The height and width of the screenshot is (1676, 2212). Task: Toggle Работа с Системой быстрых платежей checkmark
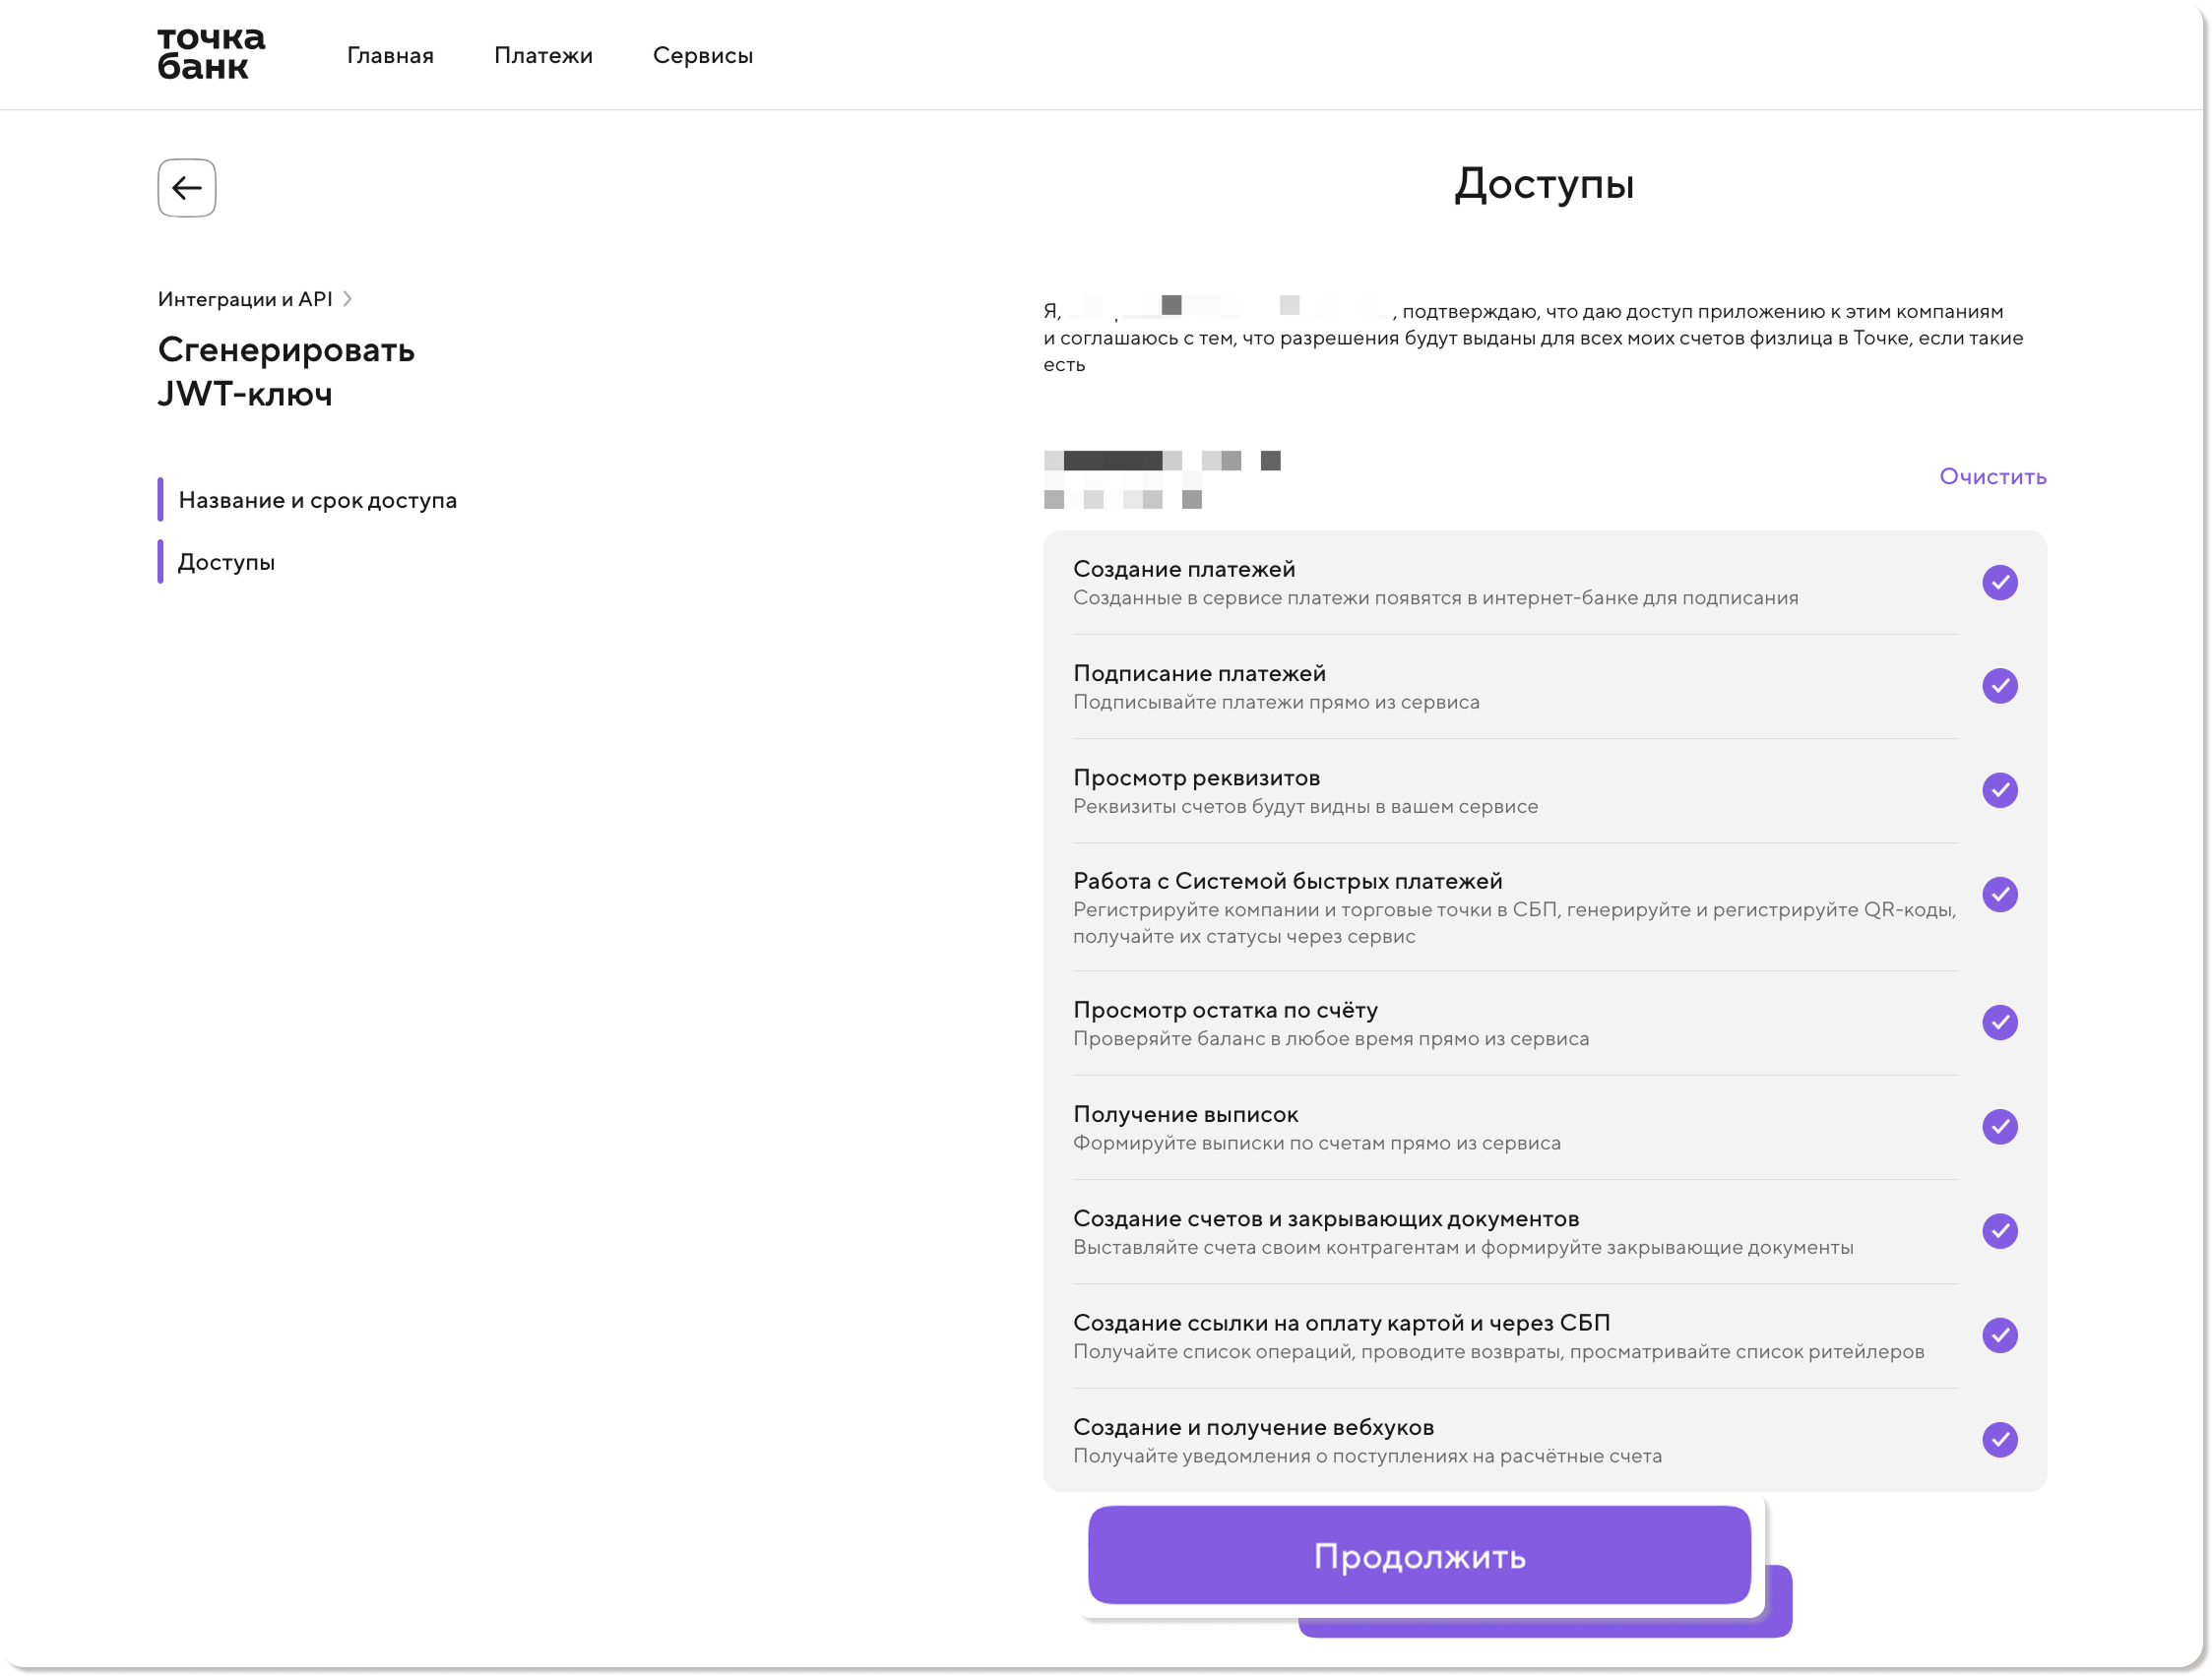tap(1999, 894)
